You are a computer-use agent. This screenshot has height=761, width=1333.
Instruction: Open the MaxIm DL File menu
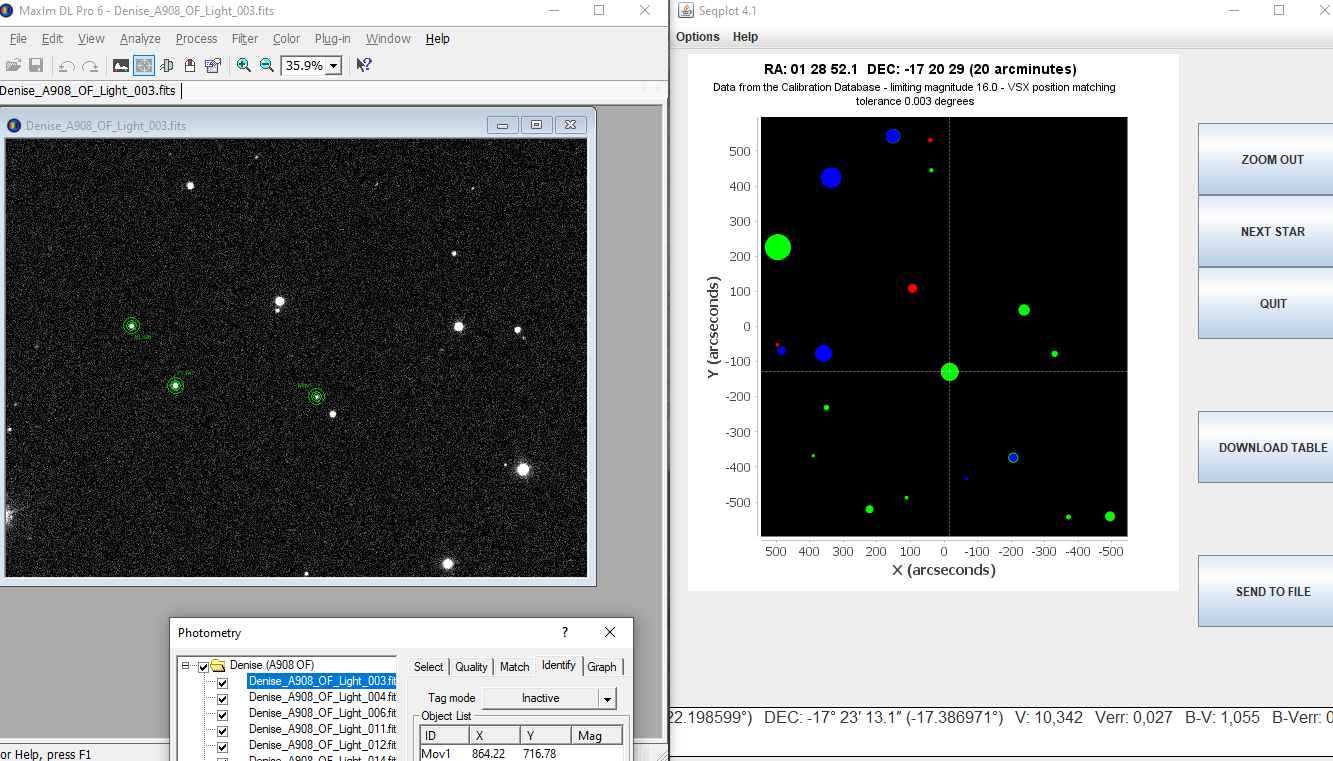click(x=18, y=39)
